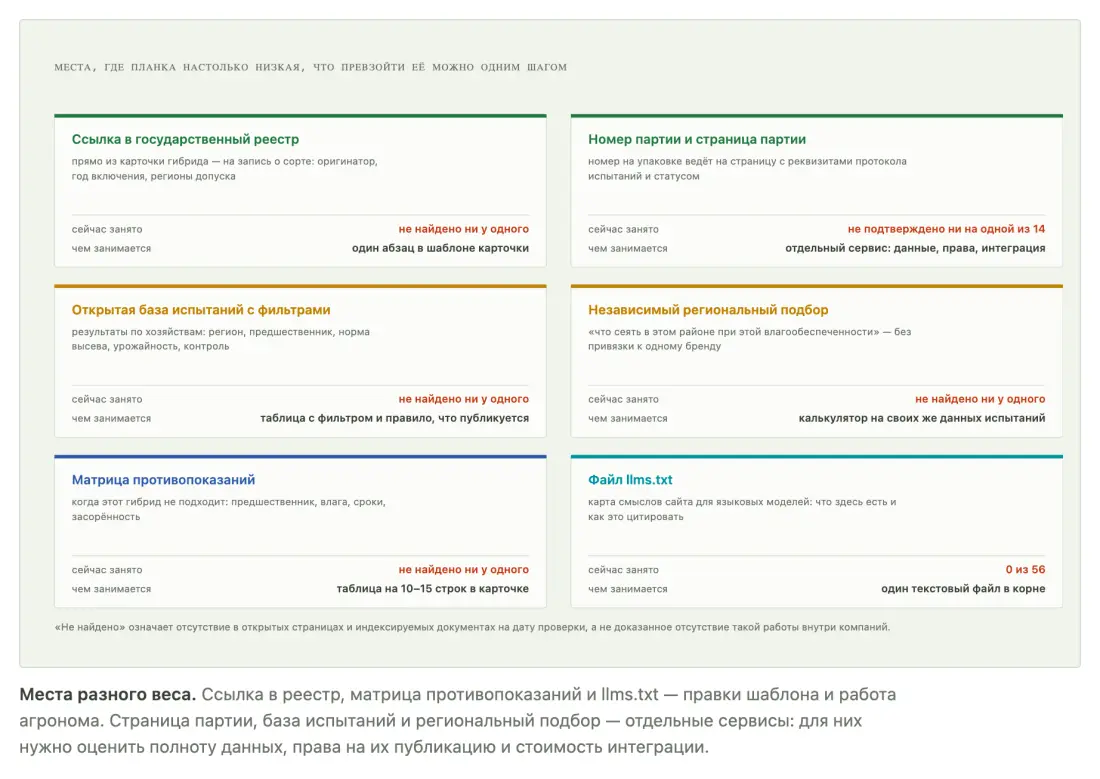Click "не найдено ни у одного" in the реестр card
The width and height of the screenshot is (1100, 779).
464,229
